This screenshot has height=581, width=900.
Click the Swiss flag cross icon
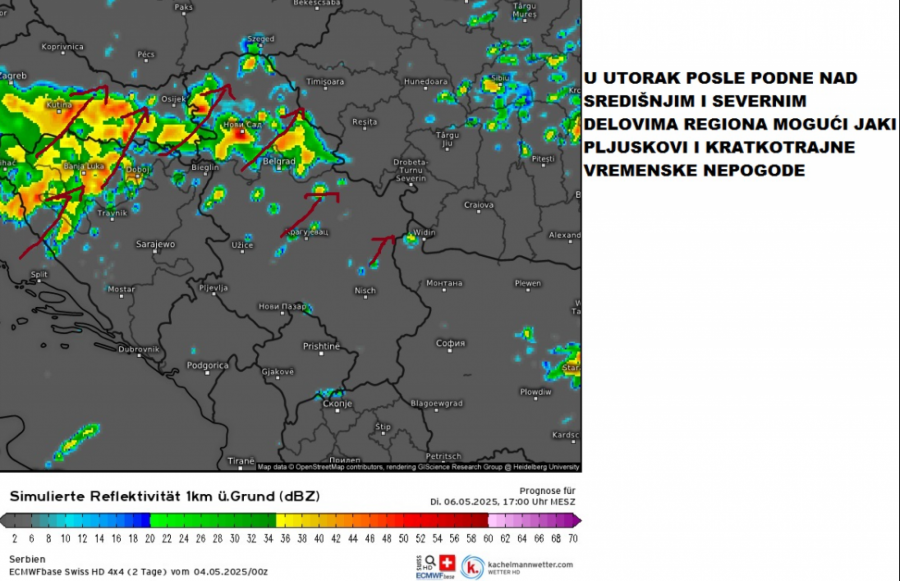[x=447, y=562]
